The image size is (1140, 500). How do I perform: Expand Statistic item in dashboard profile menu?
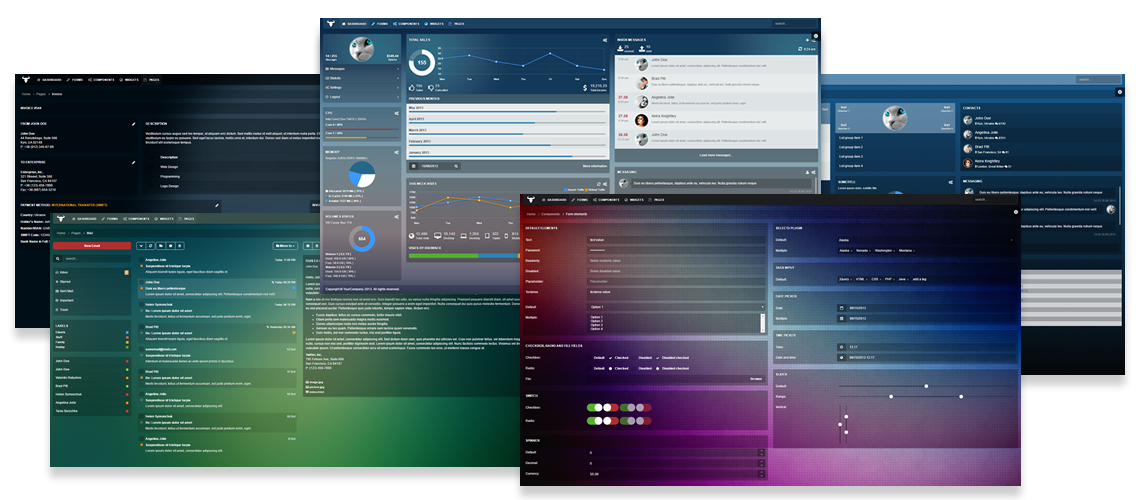[x=362, y=78]
